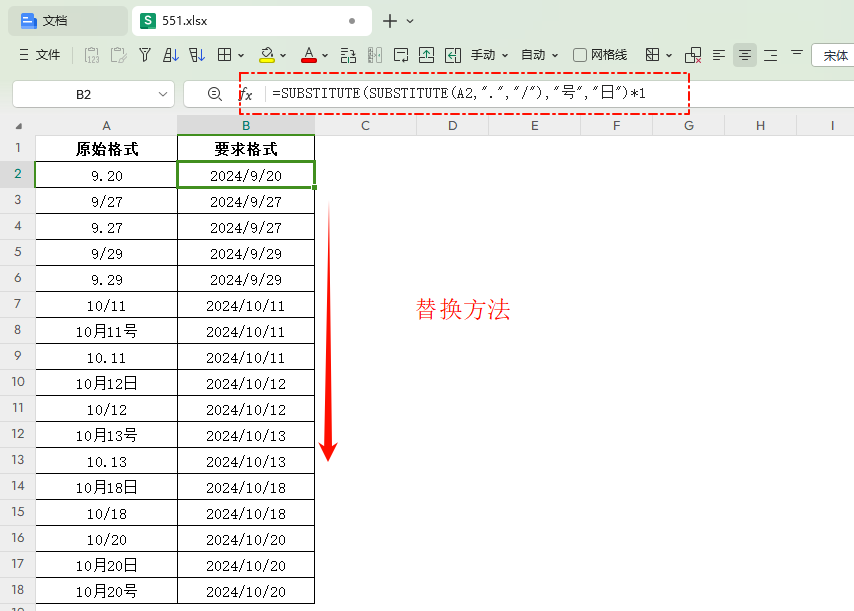
Task: Select the 551.xlsx tab
Action: coord(252,21)
